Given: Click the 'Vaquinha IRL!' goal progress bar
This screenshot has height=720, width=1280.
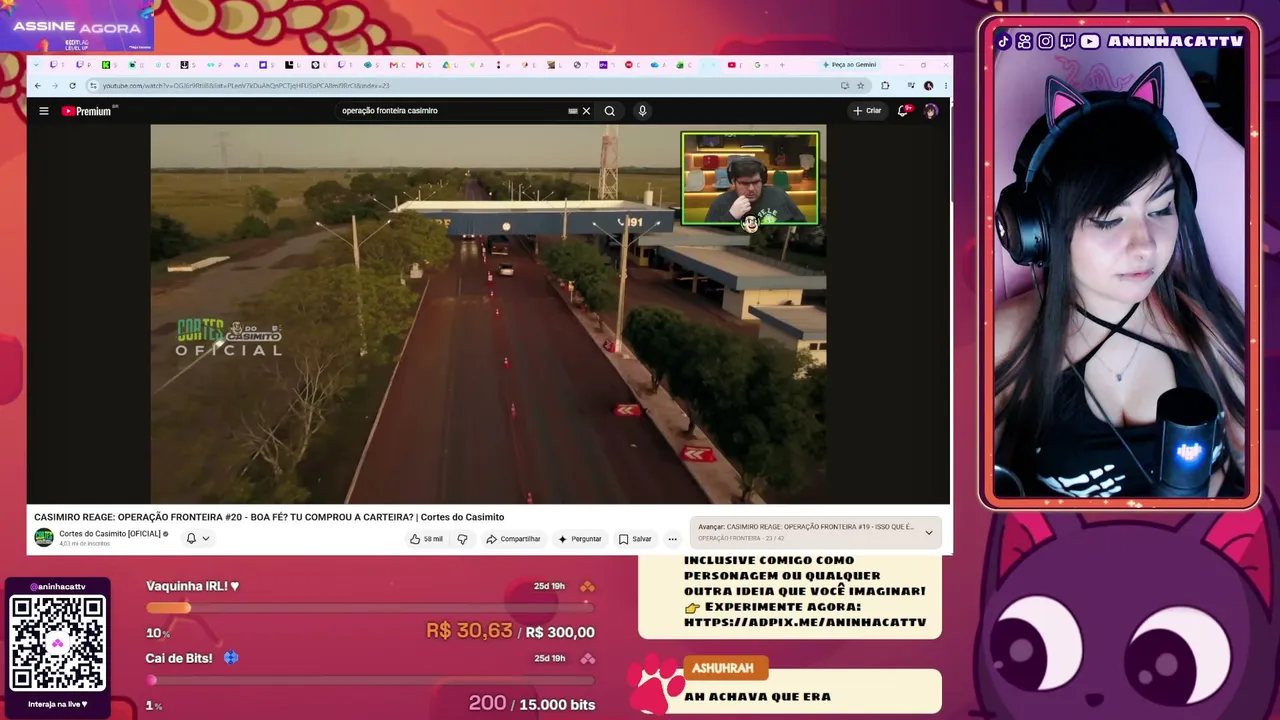Looking at the screenshot, I should point(370,608).
